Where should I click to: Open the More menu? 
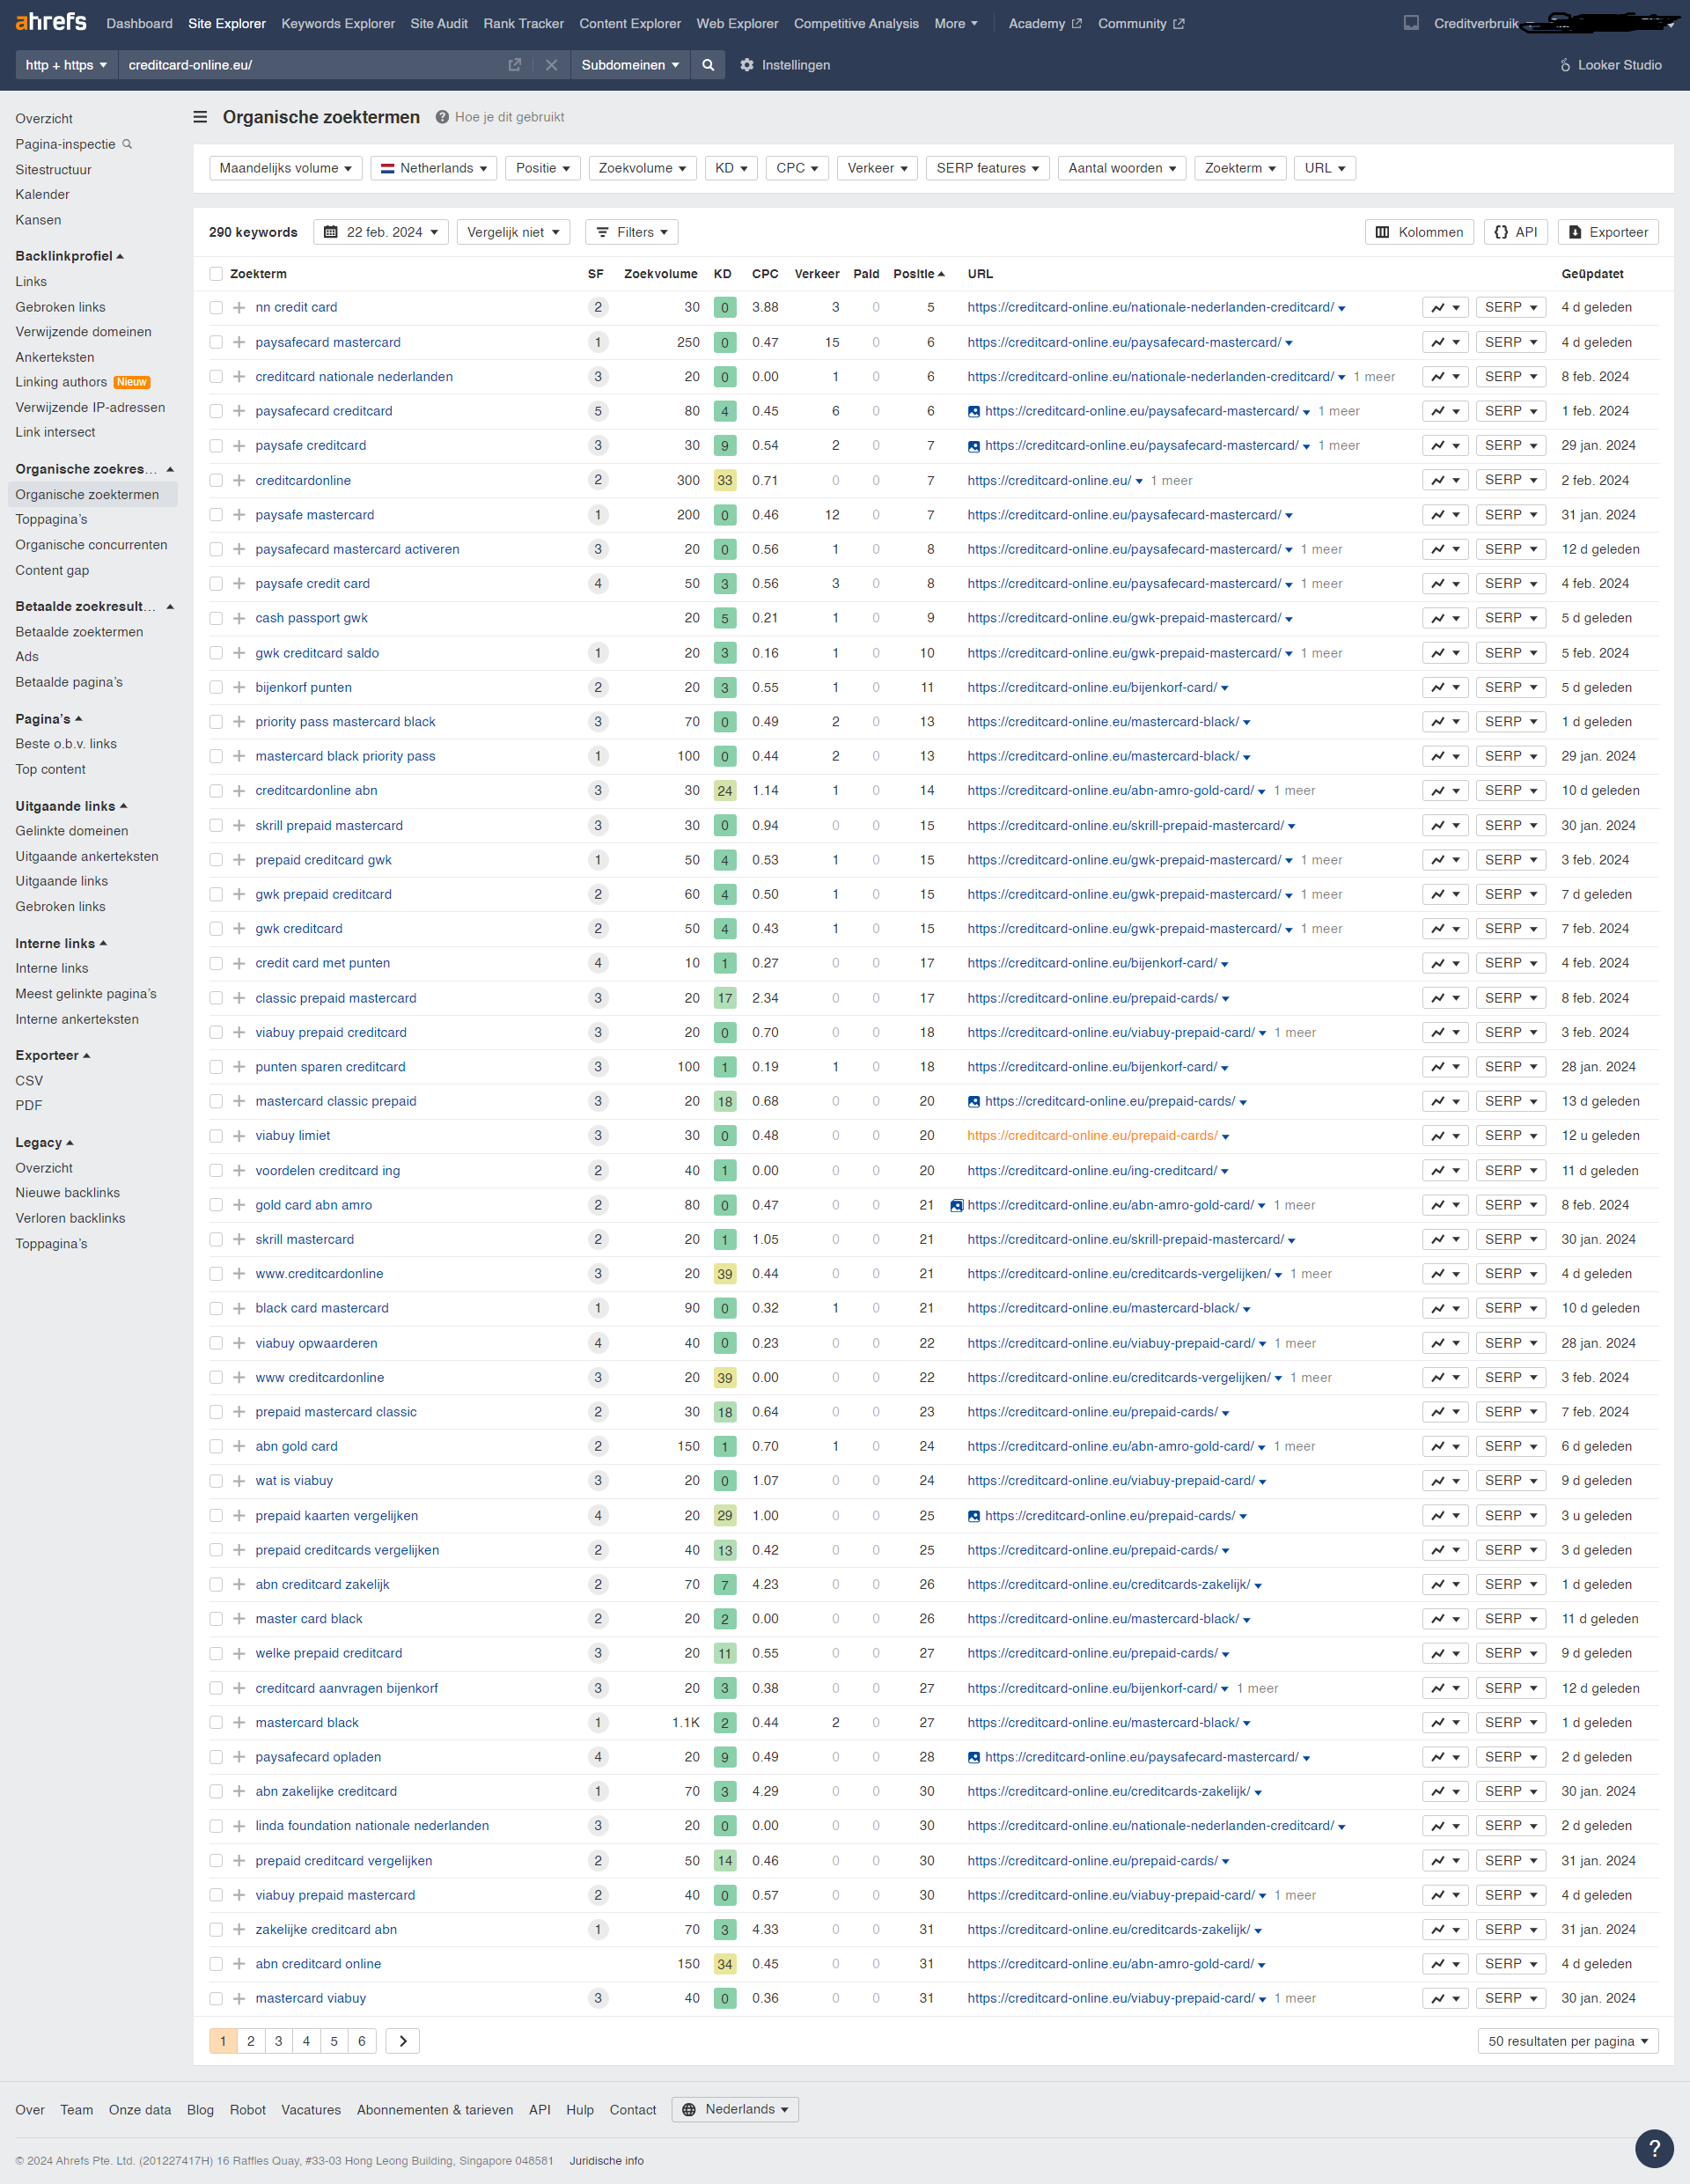click(956, 23)
